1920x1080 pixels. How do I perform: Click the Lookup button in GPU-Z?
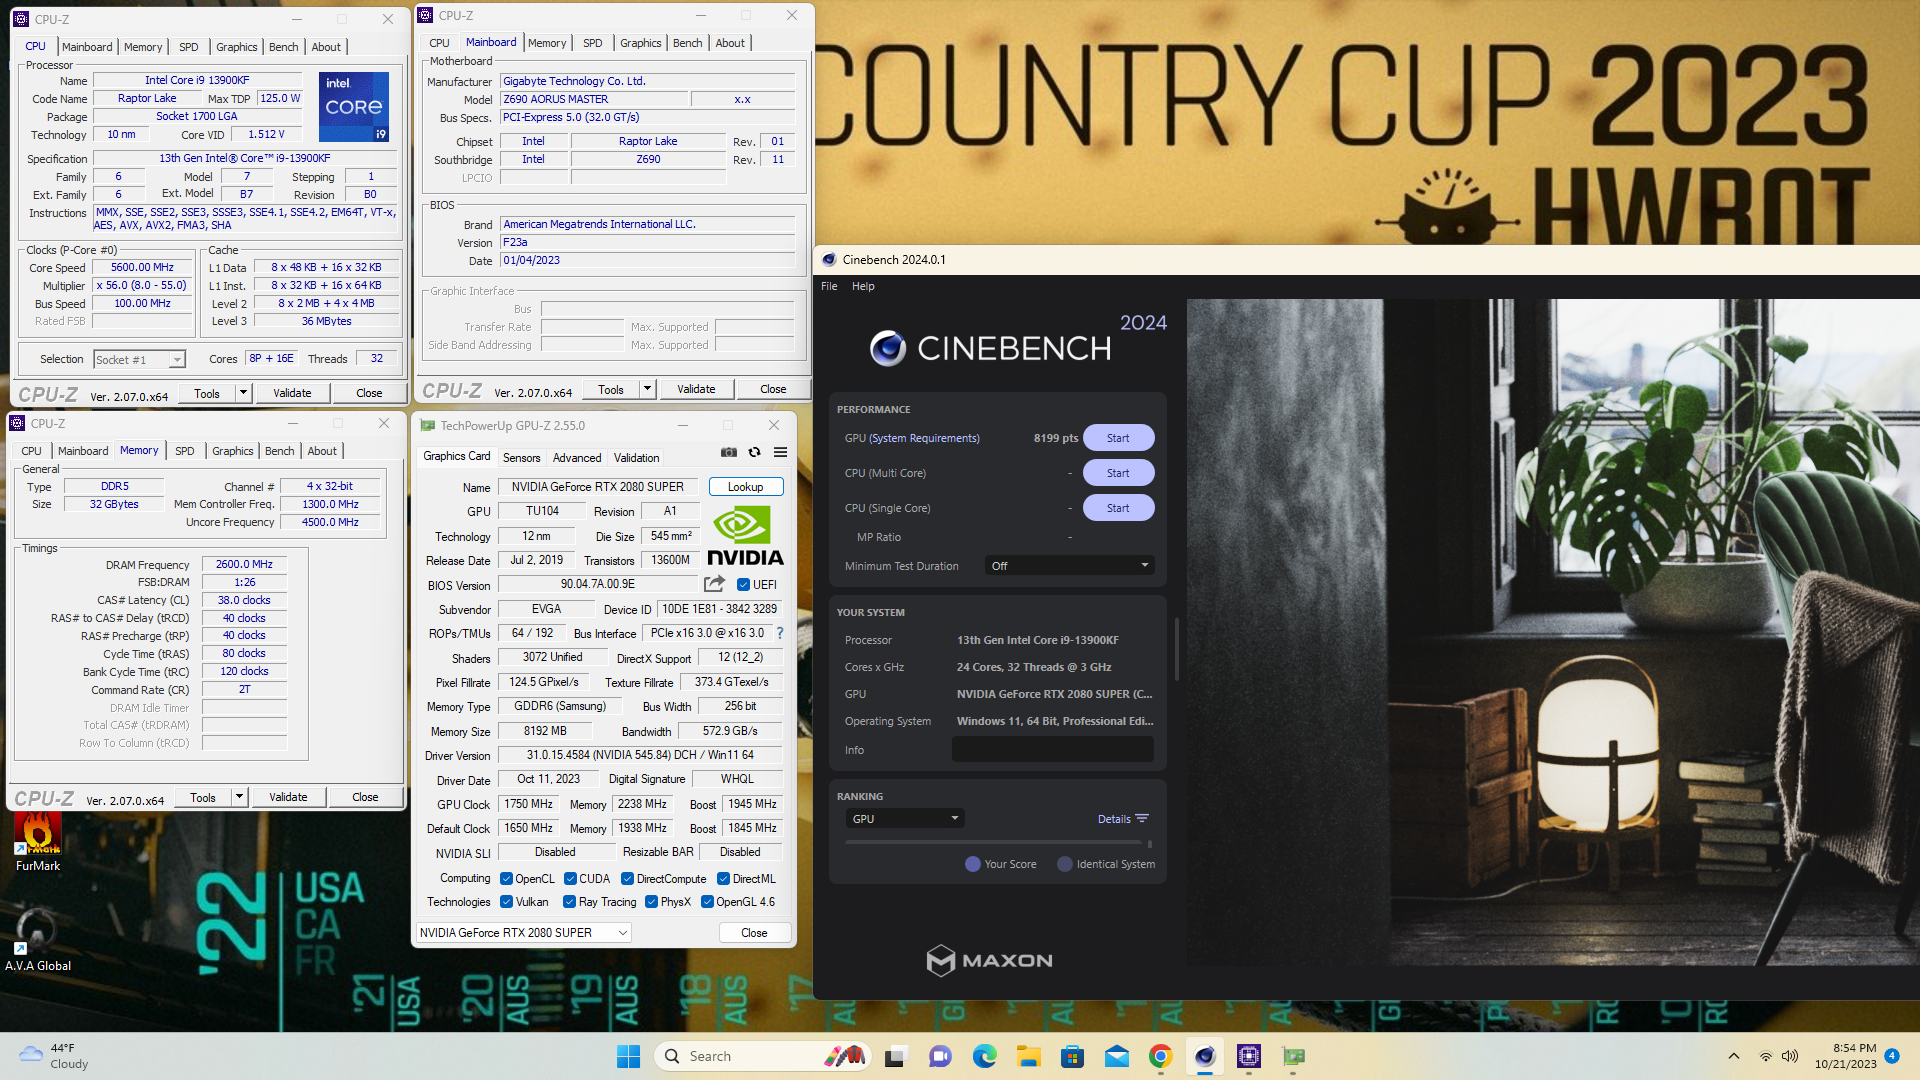pyautogui.click(x=745, y=487)
